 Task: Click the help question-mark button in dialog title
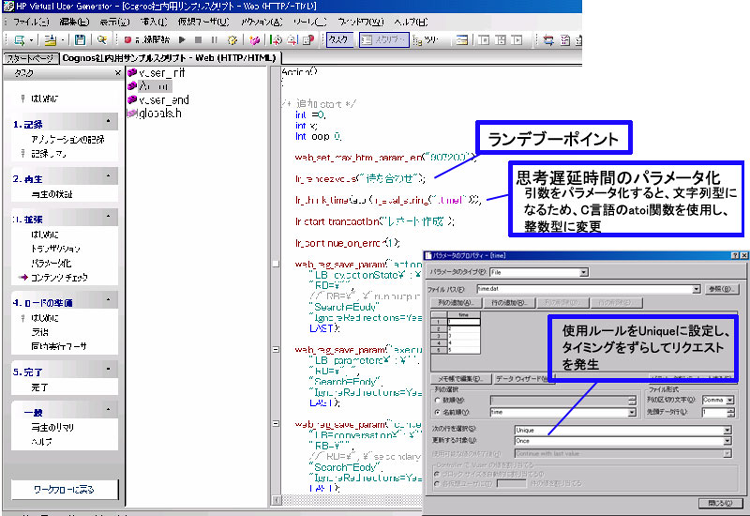click(735, 256)
